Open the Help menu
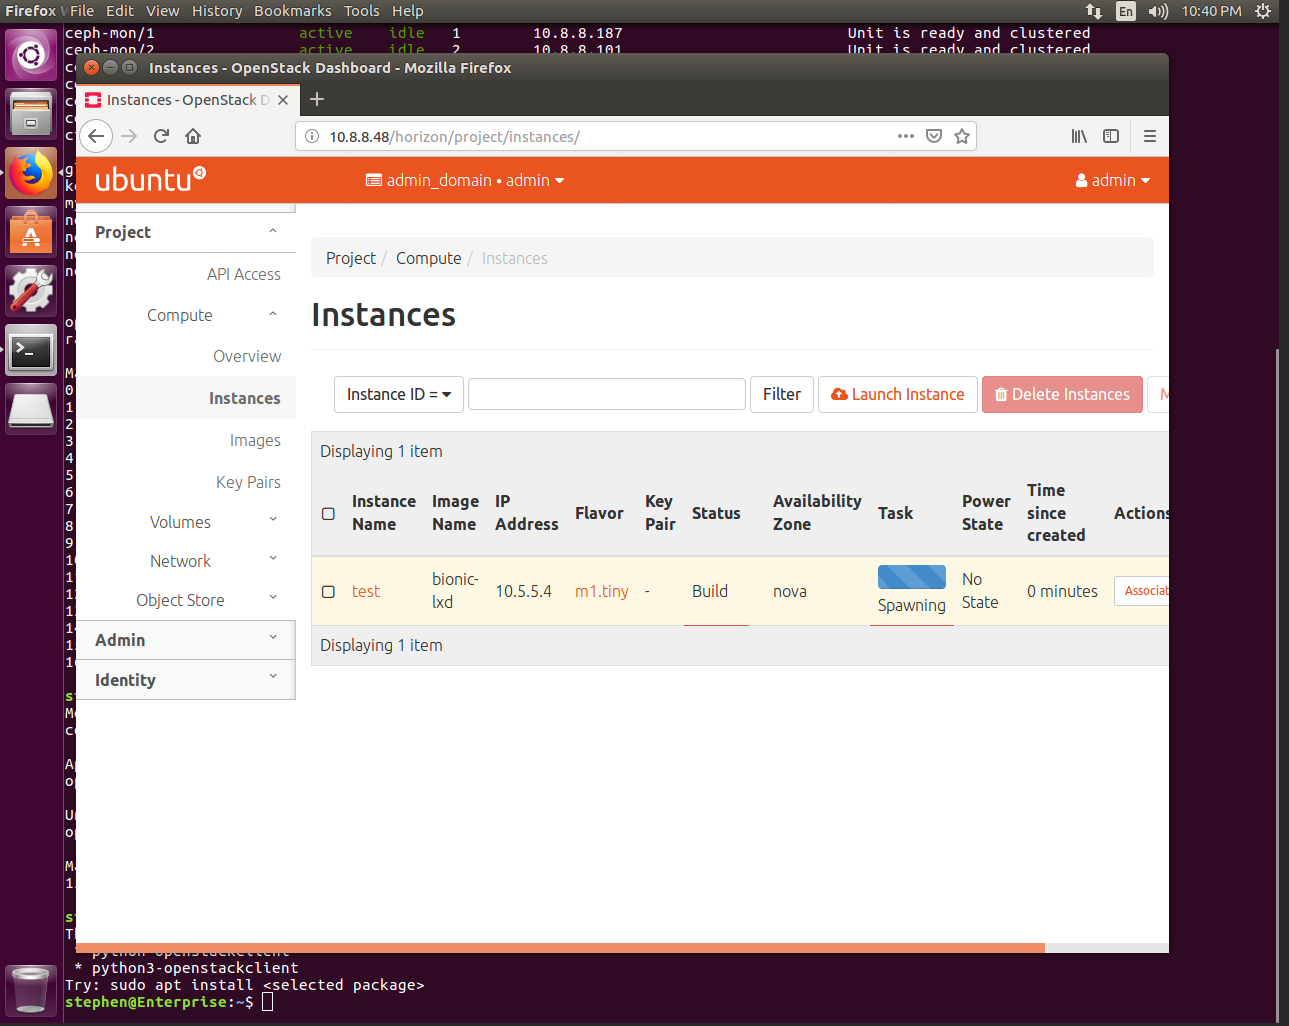 click(408, 11)
